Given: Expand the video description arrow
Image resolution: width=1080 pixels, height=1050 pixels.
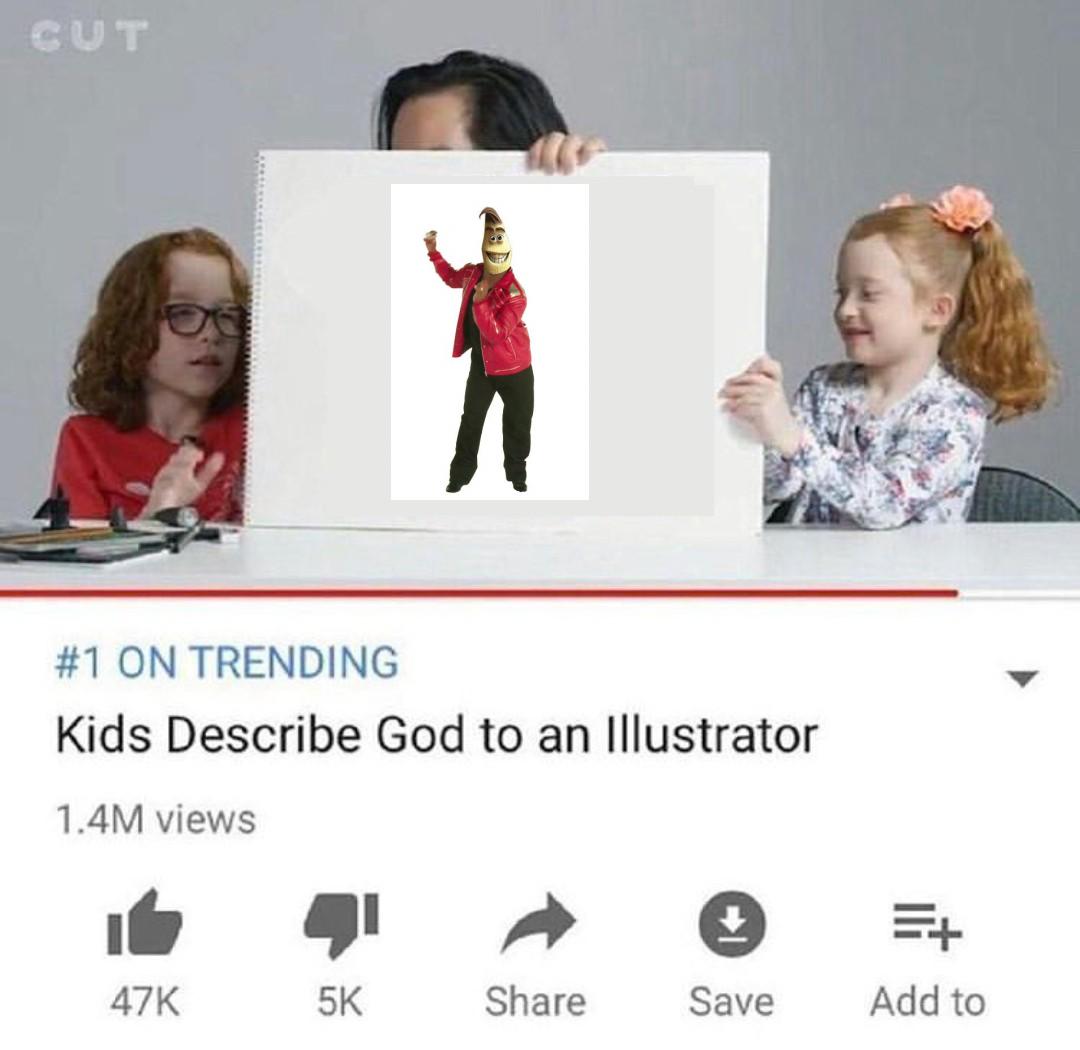Looking at the screenshot, I should (x=1022, y=679).
